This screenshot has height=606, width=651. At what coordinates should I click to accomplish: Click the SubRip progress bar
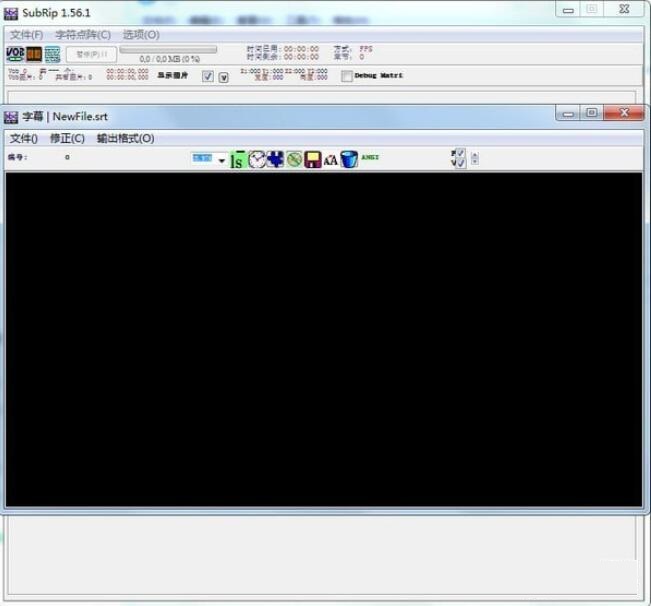coord(168,50)
